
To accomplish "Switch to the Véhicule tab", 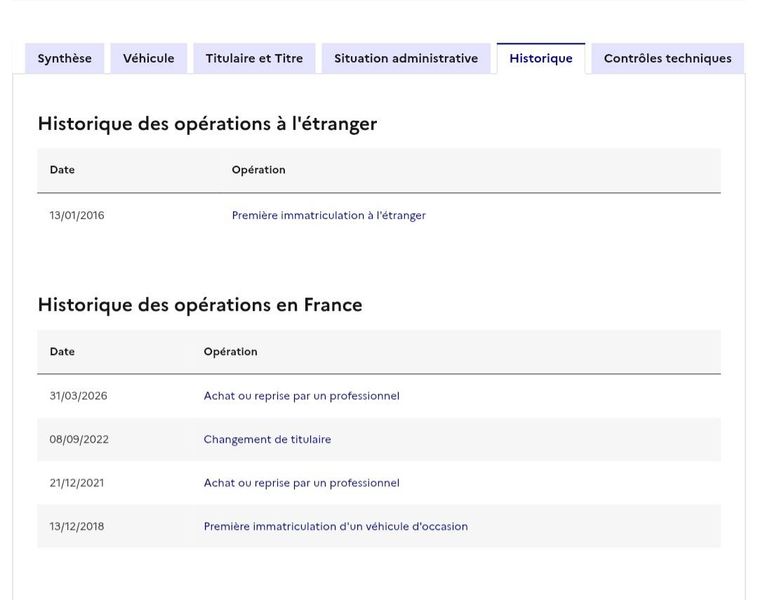I will [x=148, y=59].
